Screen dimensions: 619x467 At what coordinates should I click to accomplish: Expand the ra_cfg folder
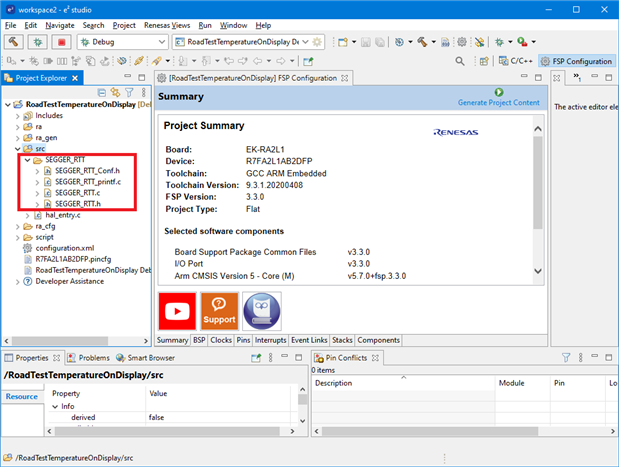click(17, 226)
